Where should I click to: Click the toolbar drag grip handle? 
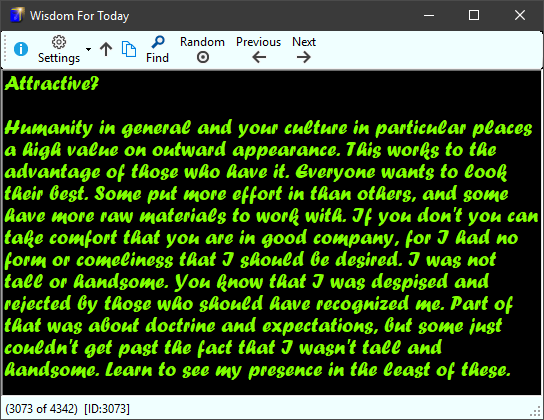pyautogui.click(x=5, y=49)
